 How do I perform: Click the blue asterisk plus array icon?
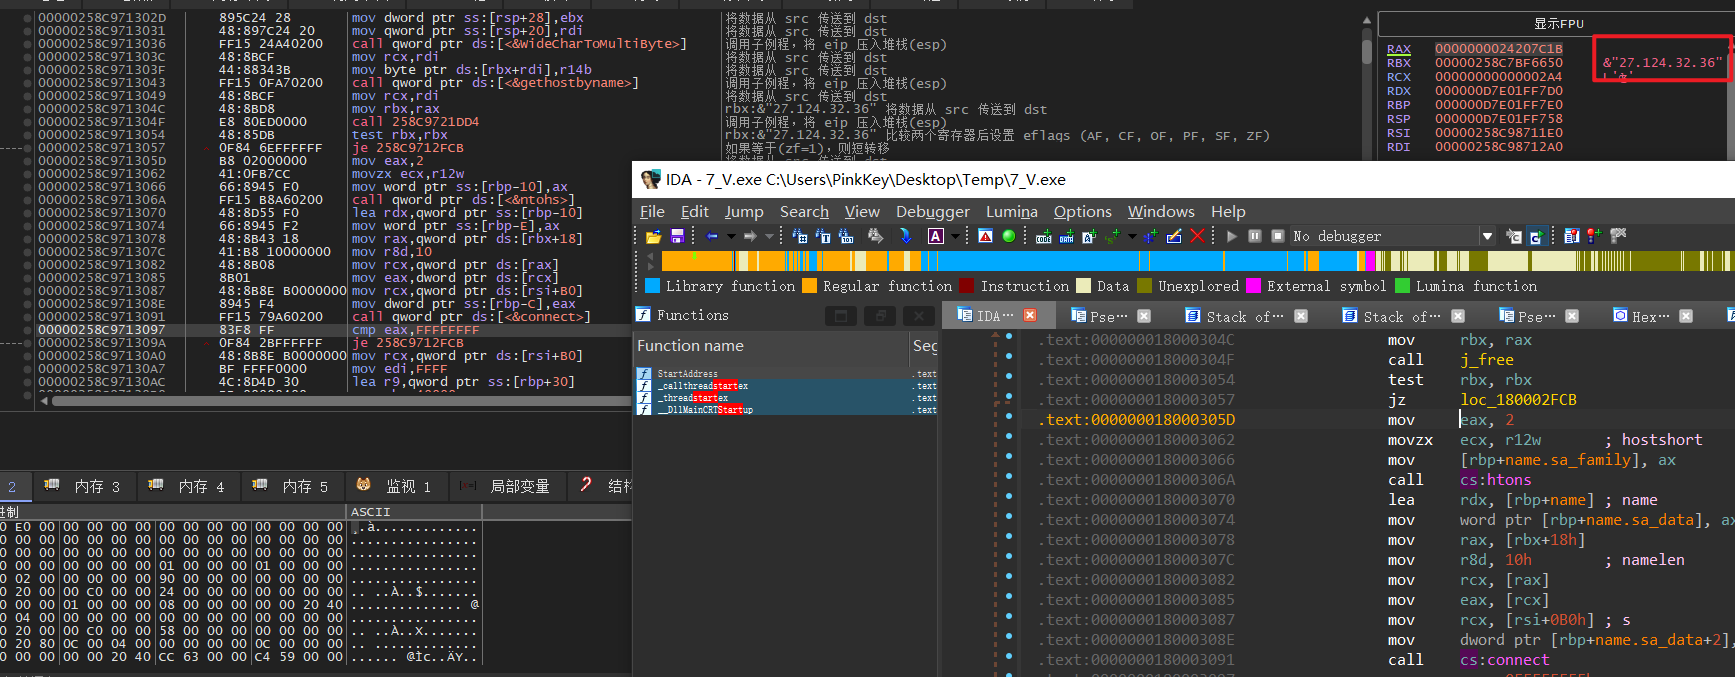click(x=1150, y=236)
